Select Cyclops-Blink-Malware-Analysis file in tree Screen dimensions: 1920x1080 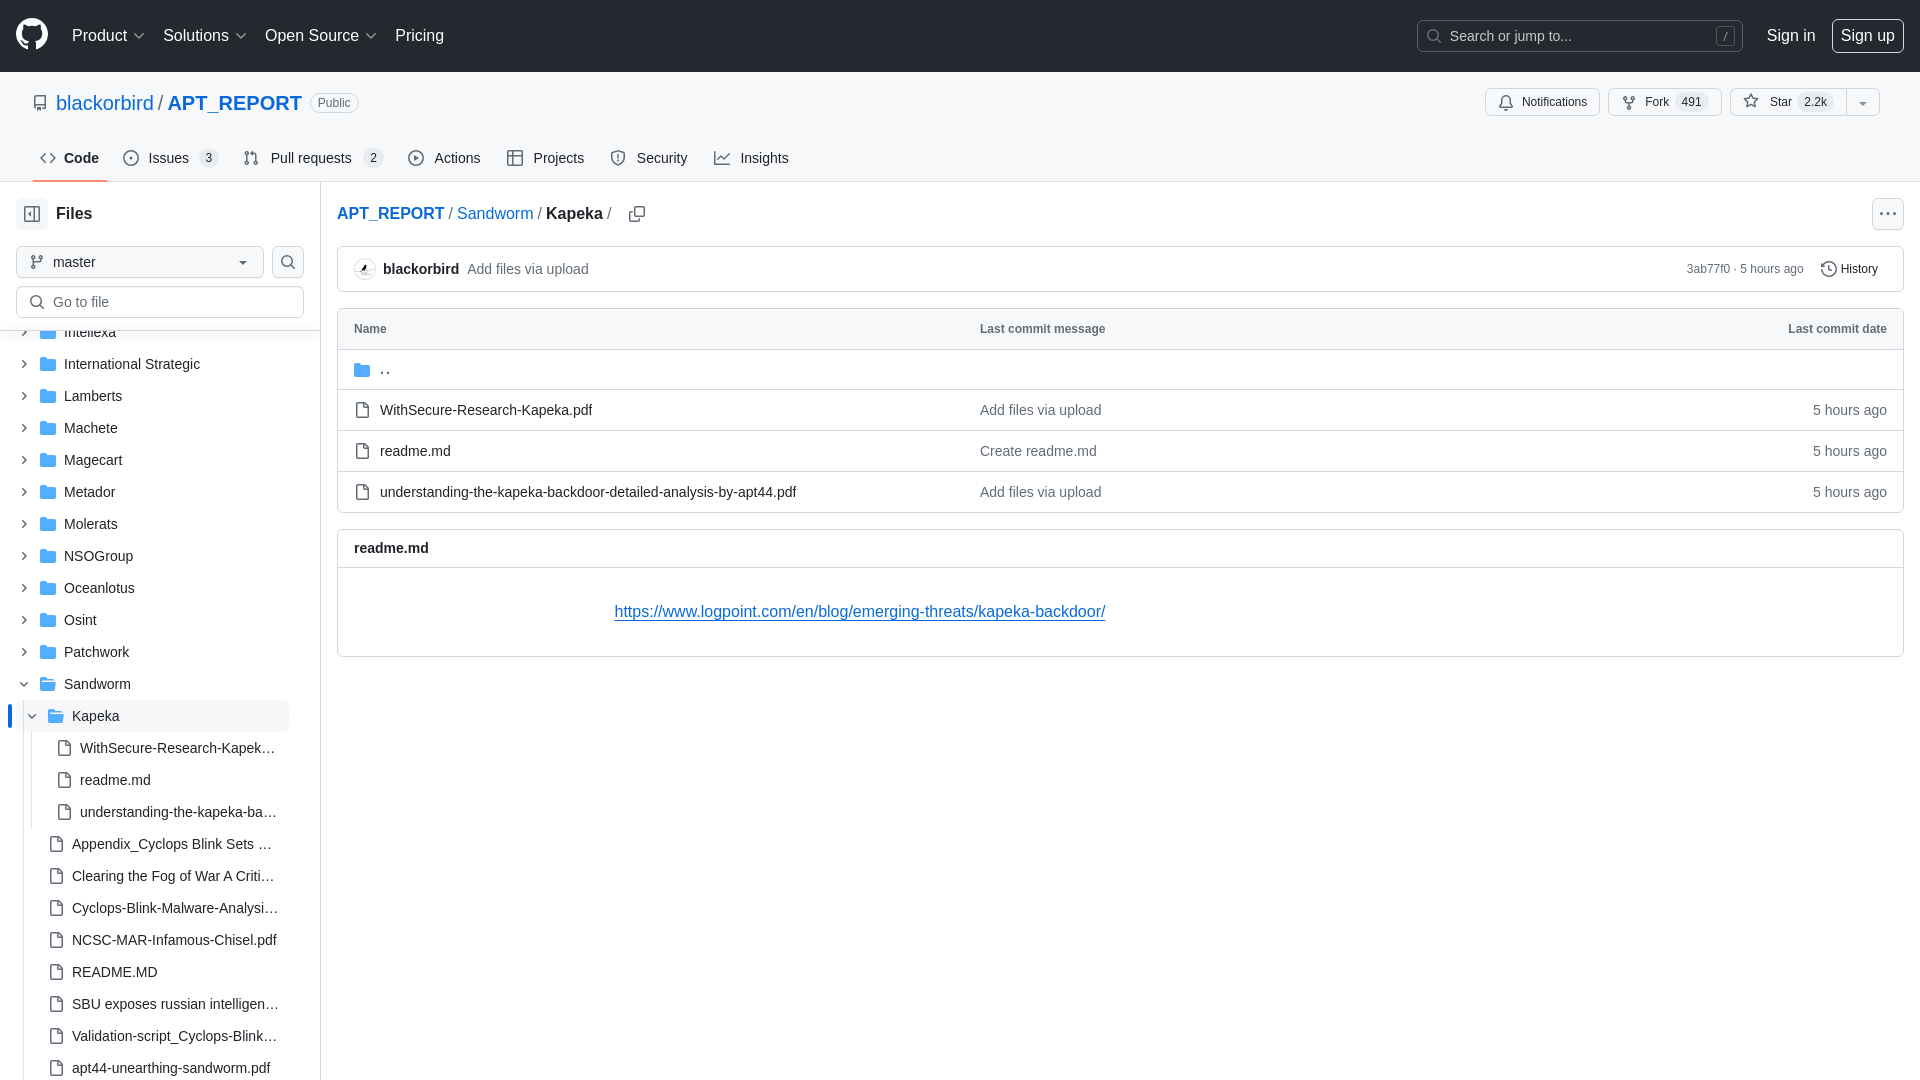coord(175,908)
